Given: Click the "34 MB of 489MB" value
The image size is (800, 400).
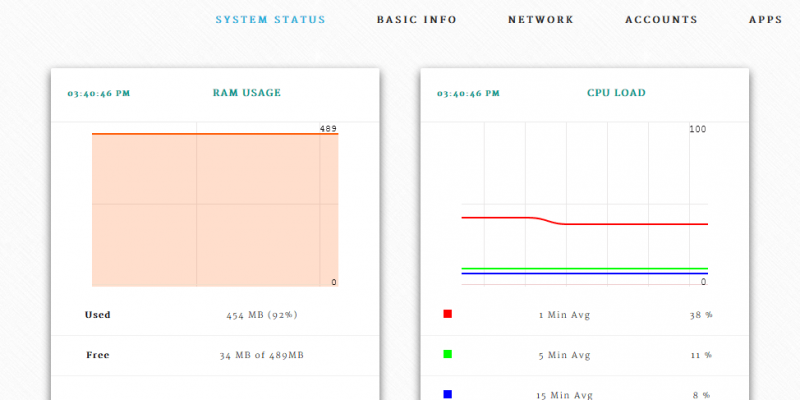Looking at the screenshot, I should click(262, 355).
